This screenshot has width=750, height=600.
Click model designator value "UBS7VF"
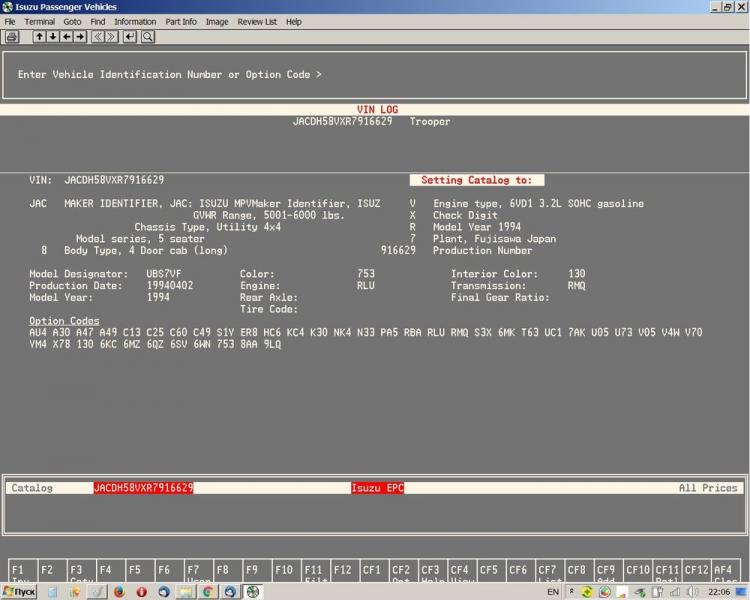164,274
